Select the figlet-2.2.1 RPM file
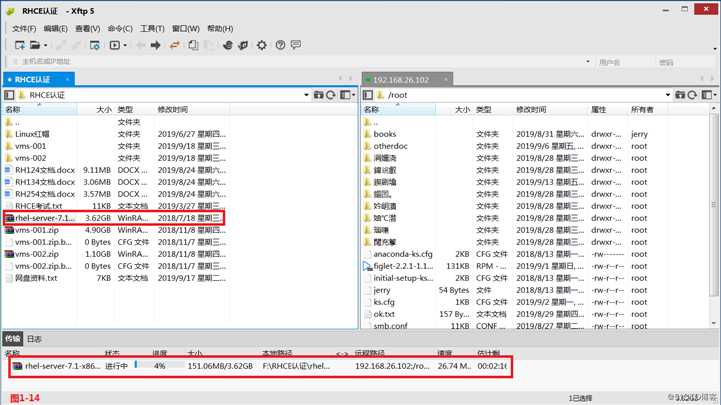Image resolution: width=721 pixels, height=405 pixels. click(506, 266)
